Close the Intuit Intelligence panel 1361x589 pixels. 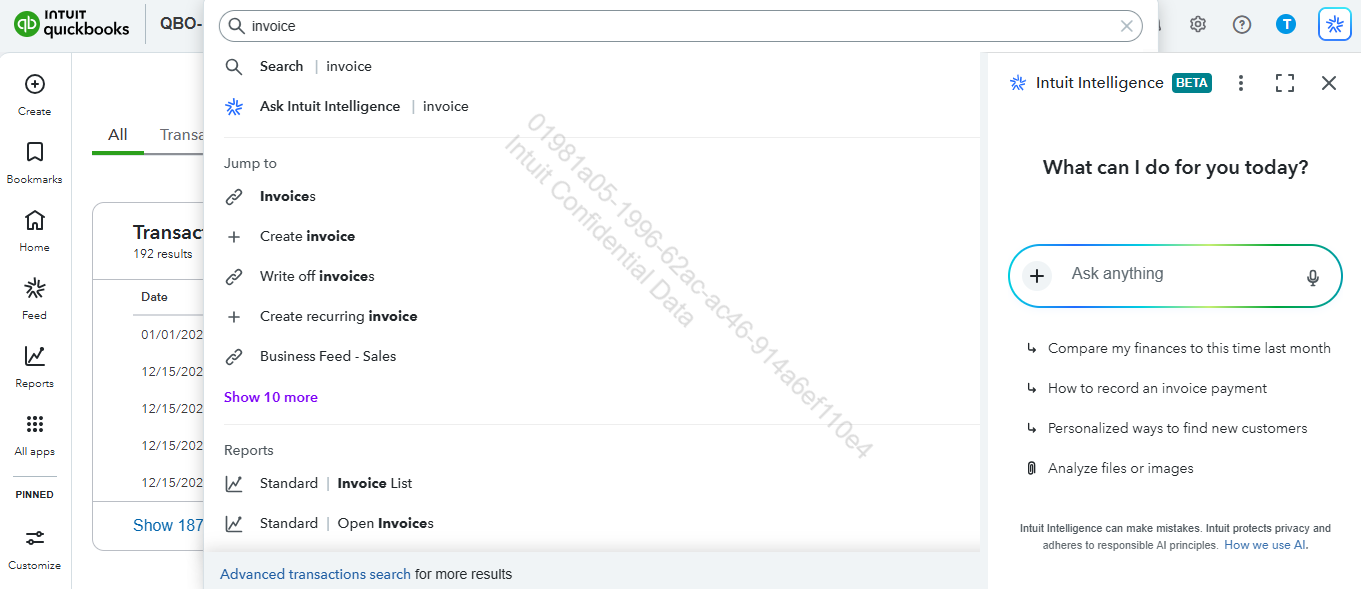point(1329,83)
